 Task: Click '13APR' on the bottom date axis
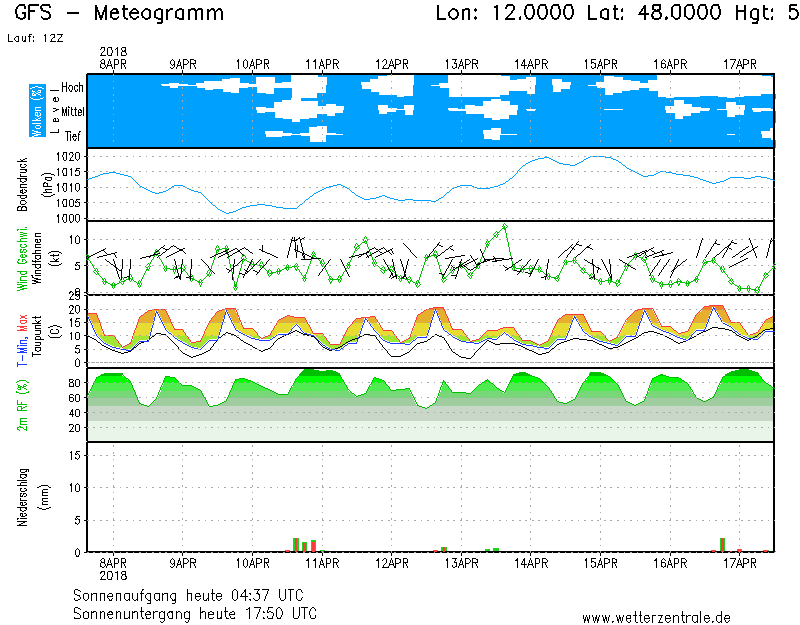tap(461, 563)
